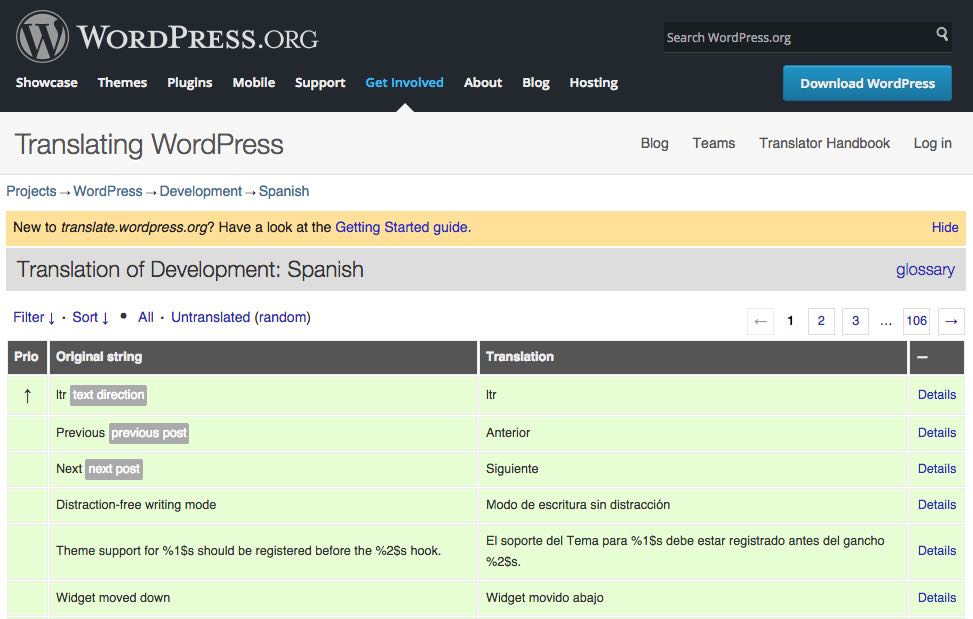Show Untranslated strings
Screen dimensions: 973x619
210,317
